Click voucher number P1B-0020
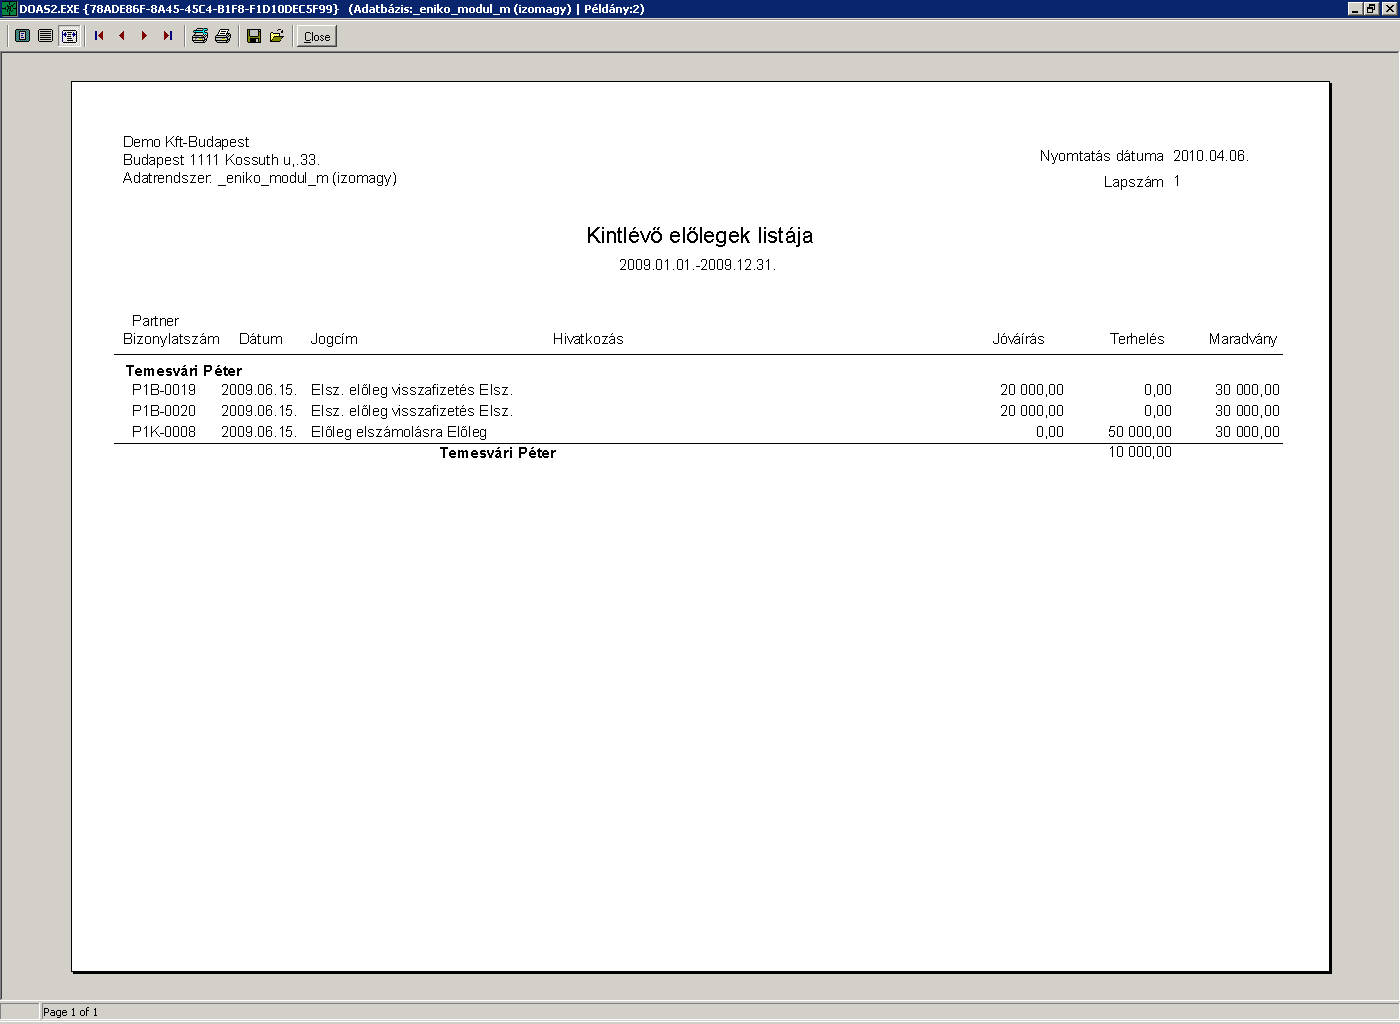1400x1024 pixels. click(x=164, y=411)
